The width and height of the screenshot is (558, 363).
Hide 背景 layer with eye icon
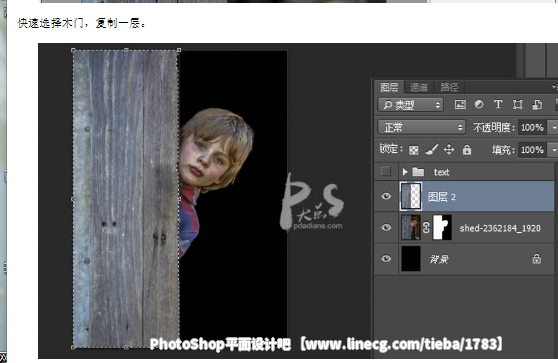pyautogui.click(x=386, y=258)
